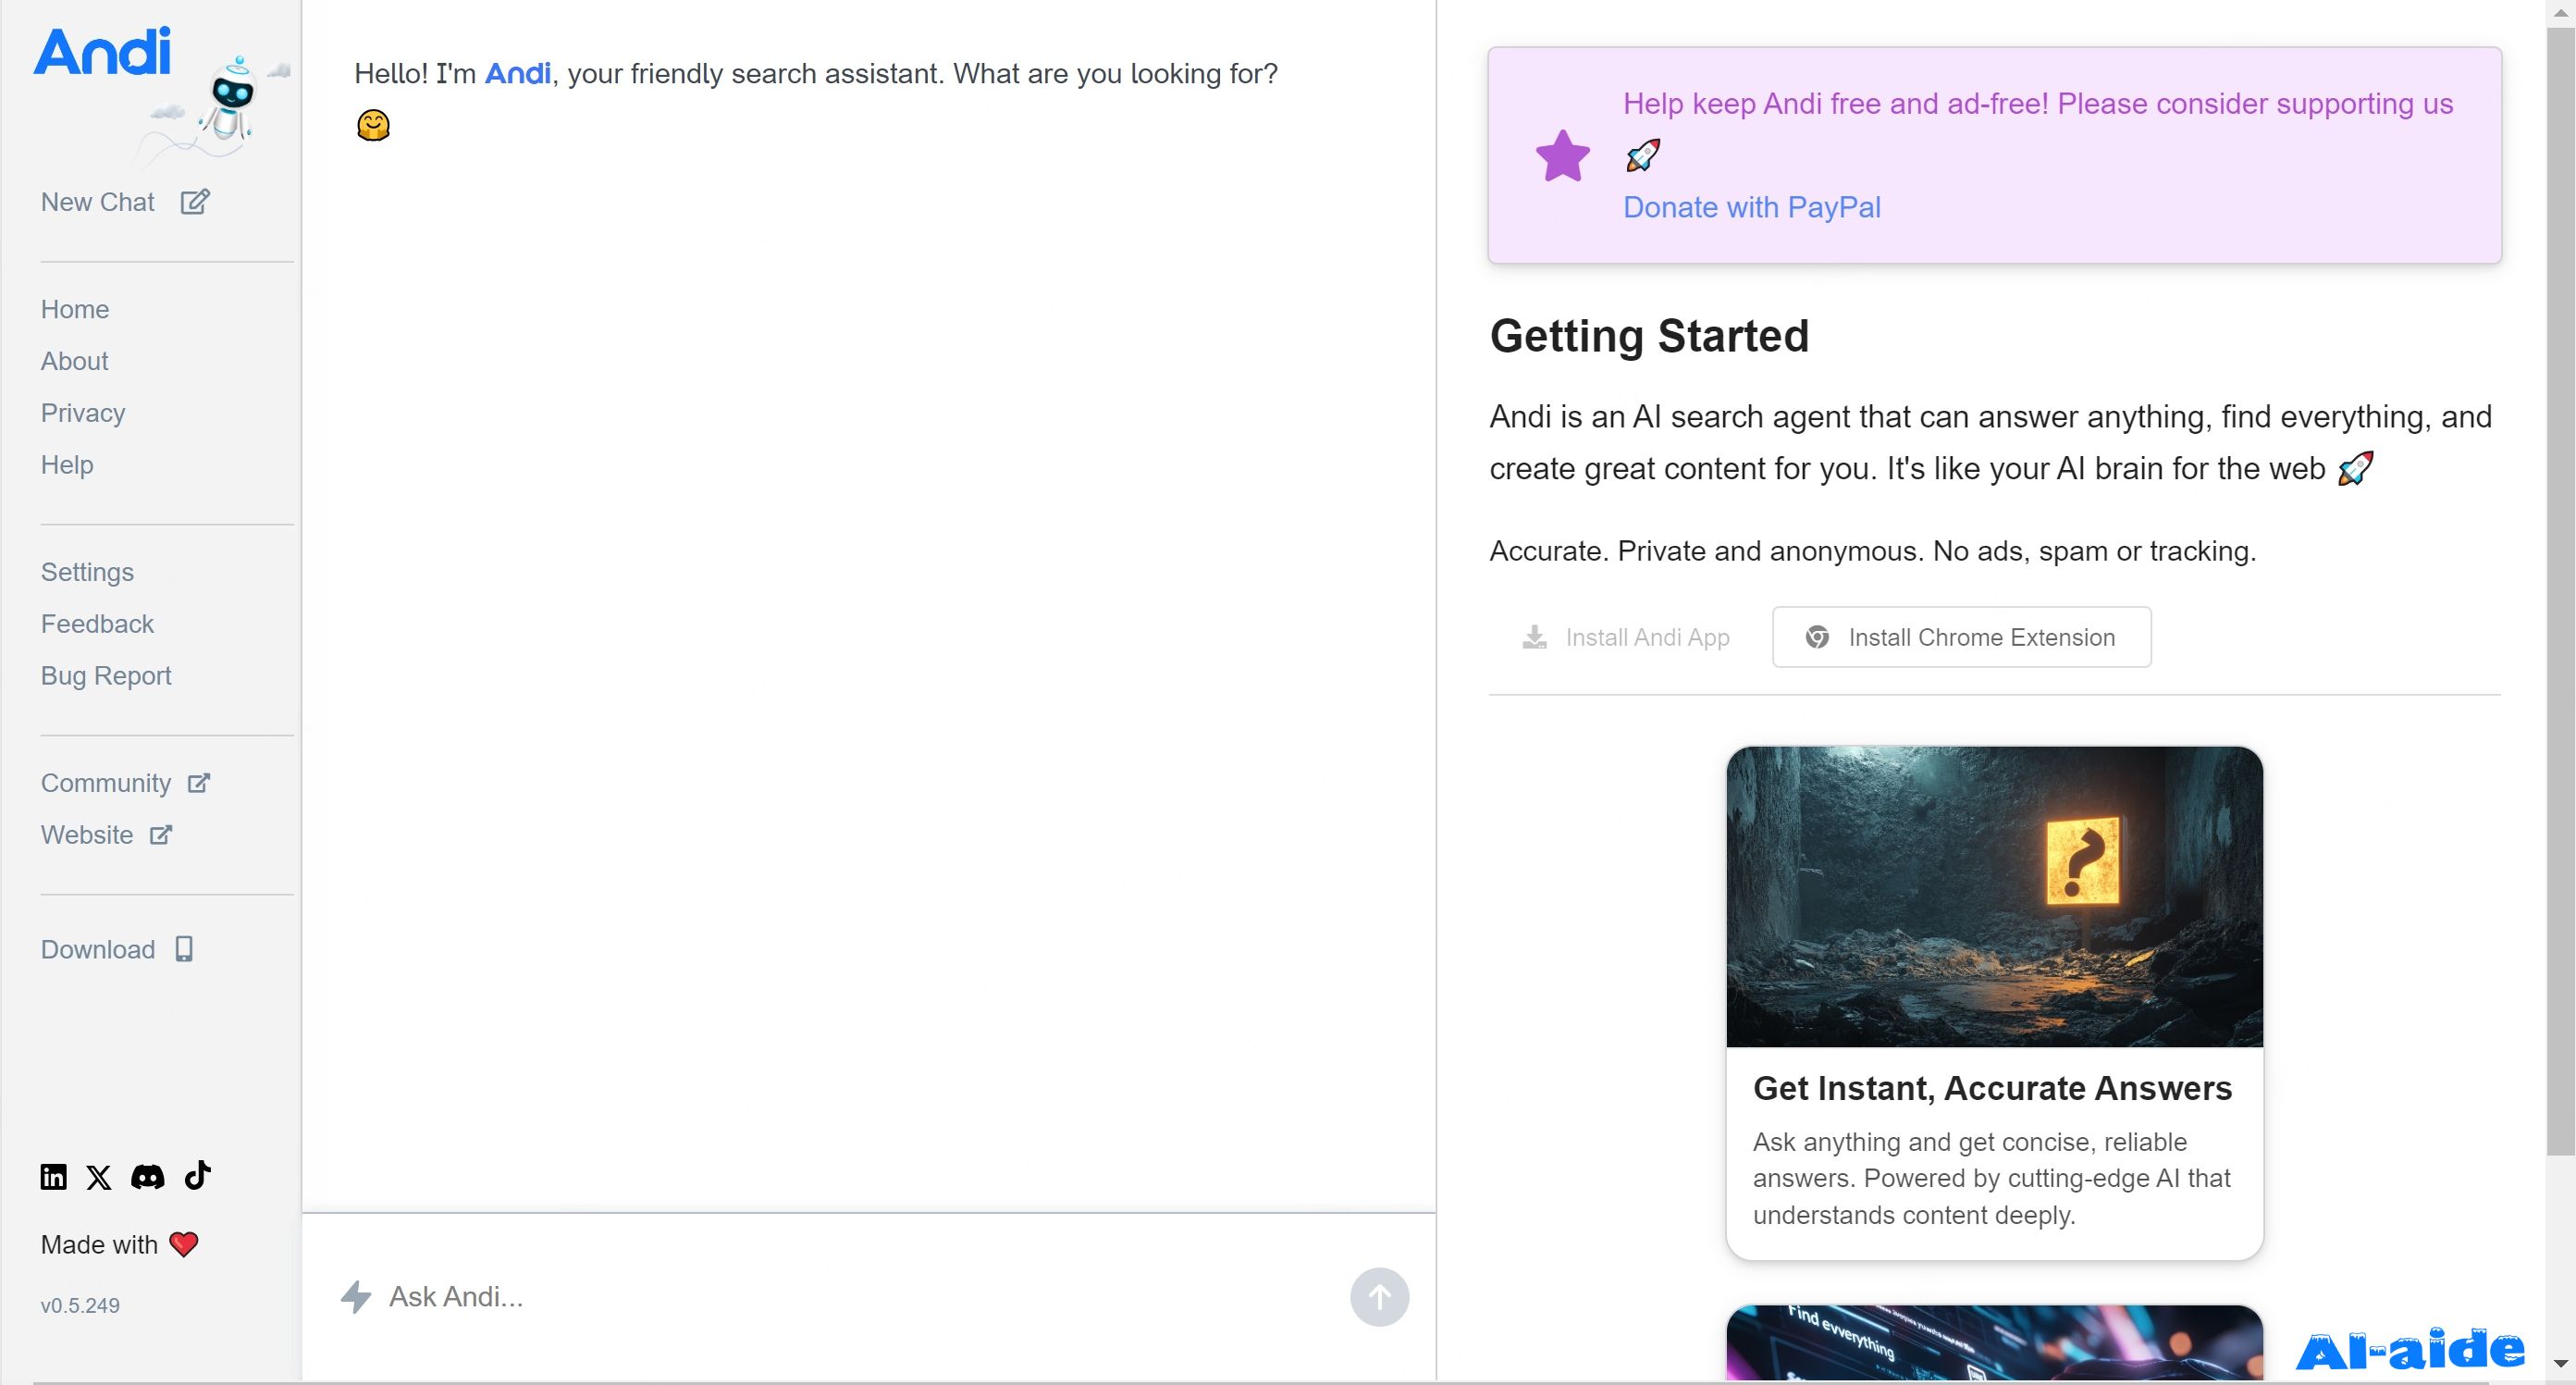Screen dimensions: 2576x1385
Task: Click the Andi robot mascot image
Action: [231, 100]
